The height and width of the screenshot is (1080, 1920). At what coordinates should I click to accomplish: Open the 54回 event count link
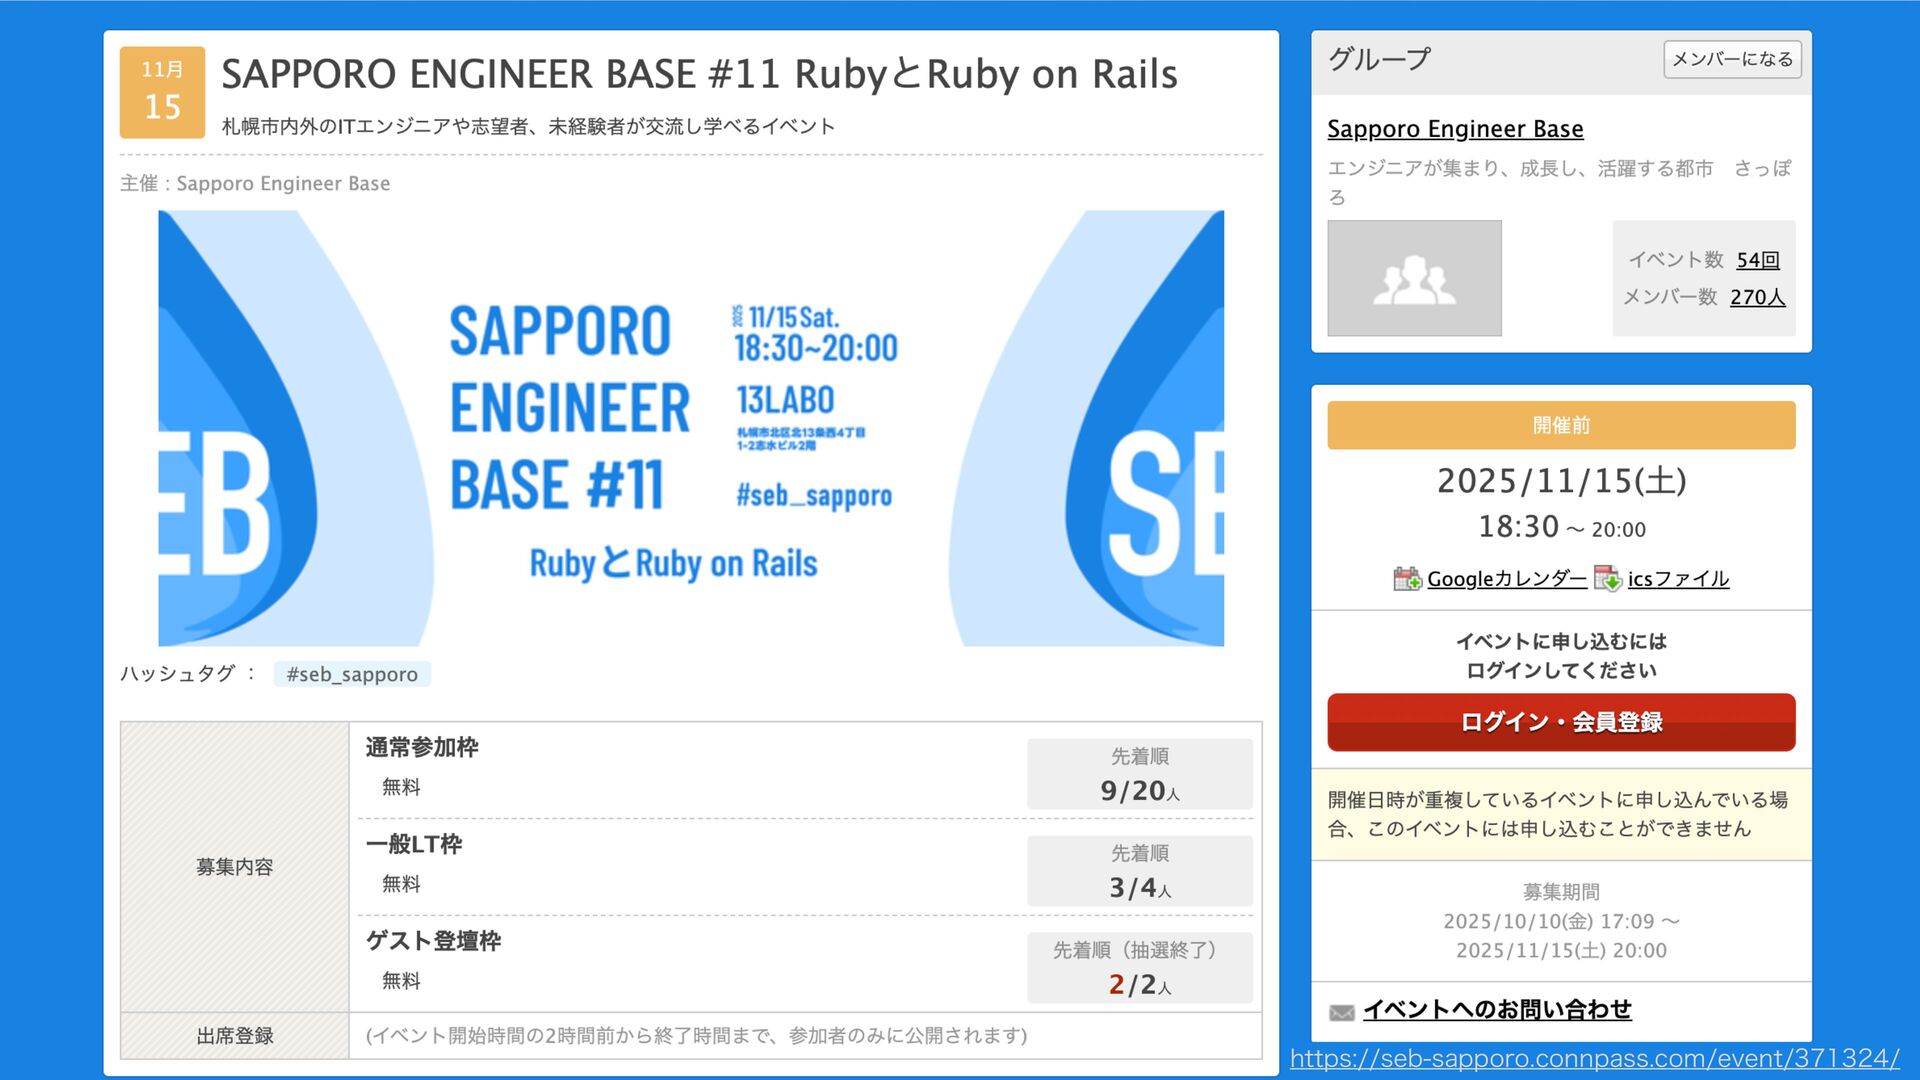pyautogui.click(x=1758, y=260)
